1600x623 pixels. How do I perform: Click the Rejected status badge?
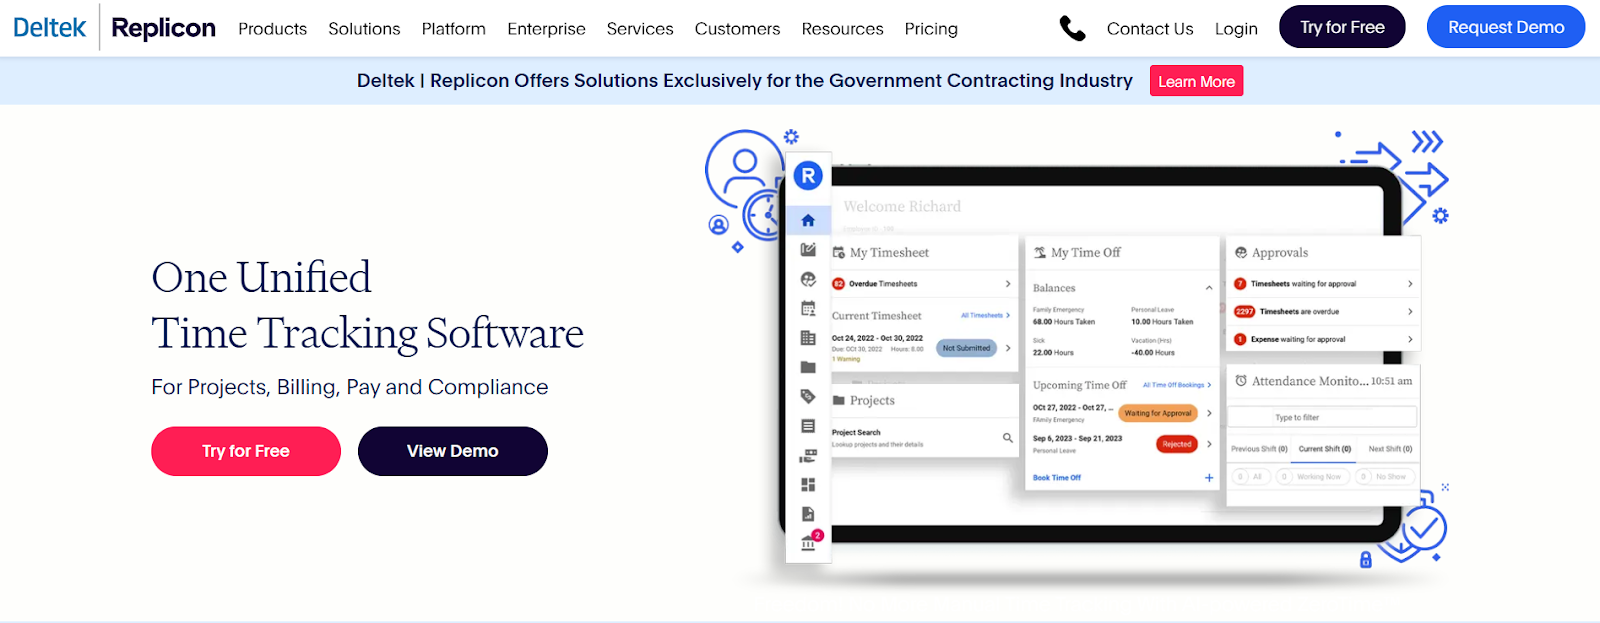coord(1177,444)
